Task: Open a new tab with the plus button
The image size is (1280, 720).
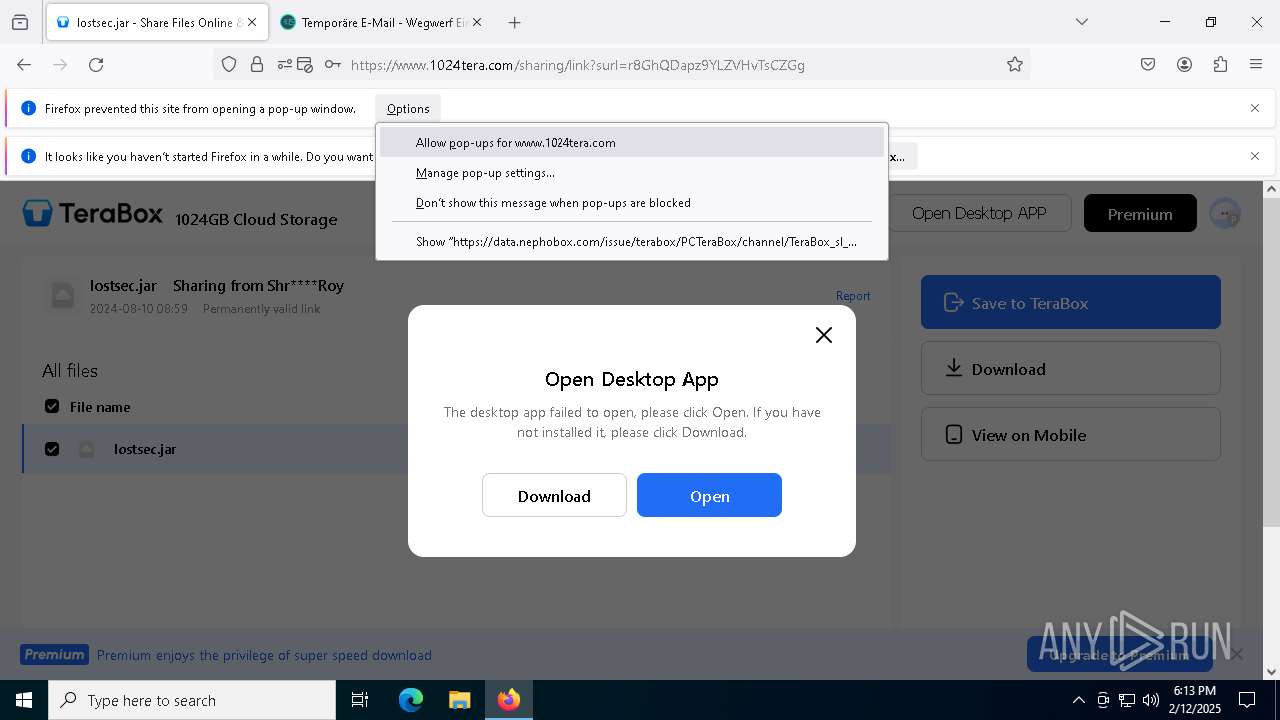Action: [514, 22]
